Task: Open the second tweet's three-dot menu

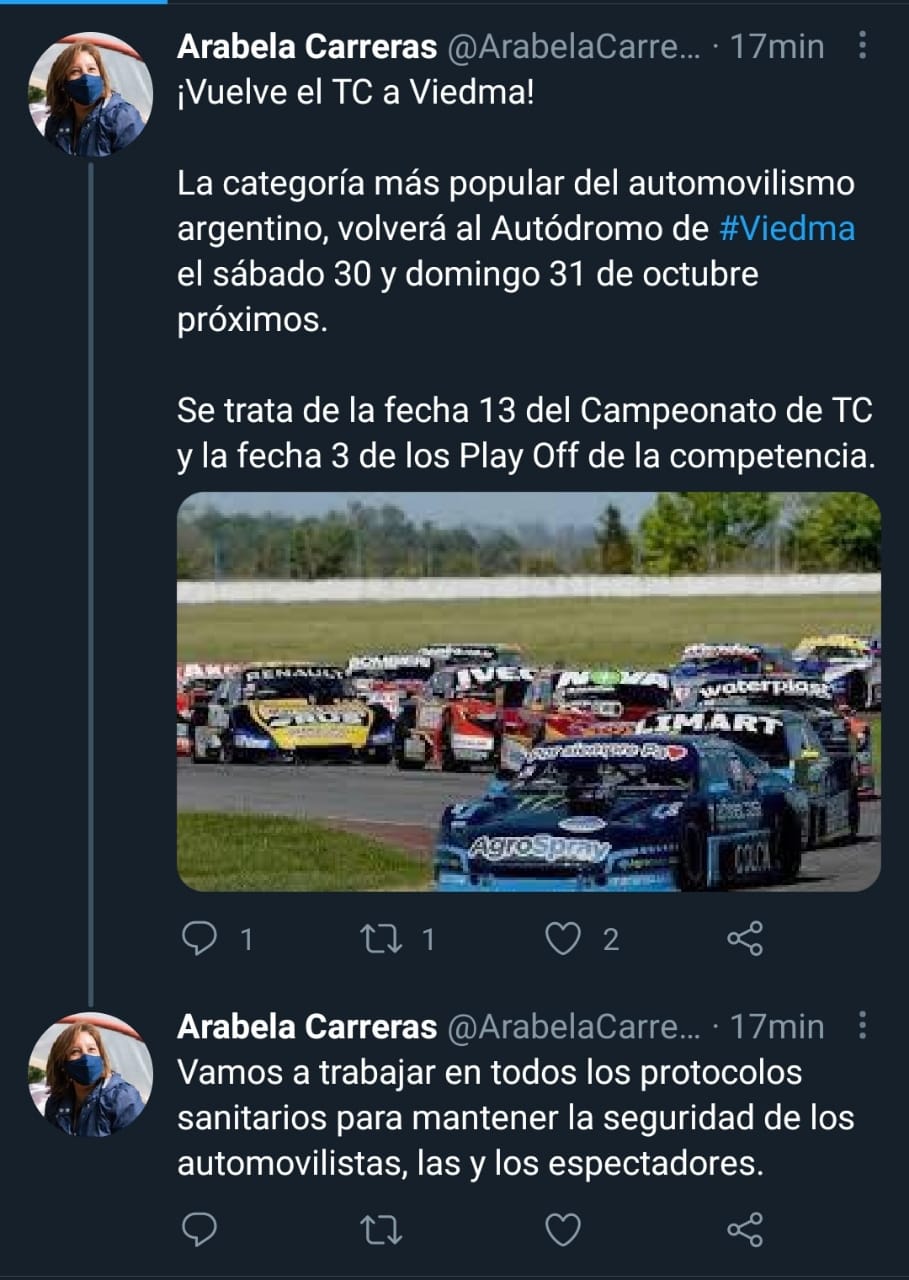Action: click(x=863, y=1025)
